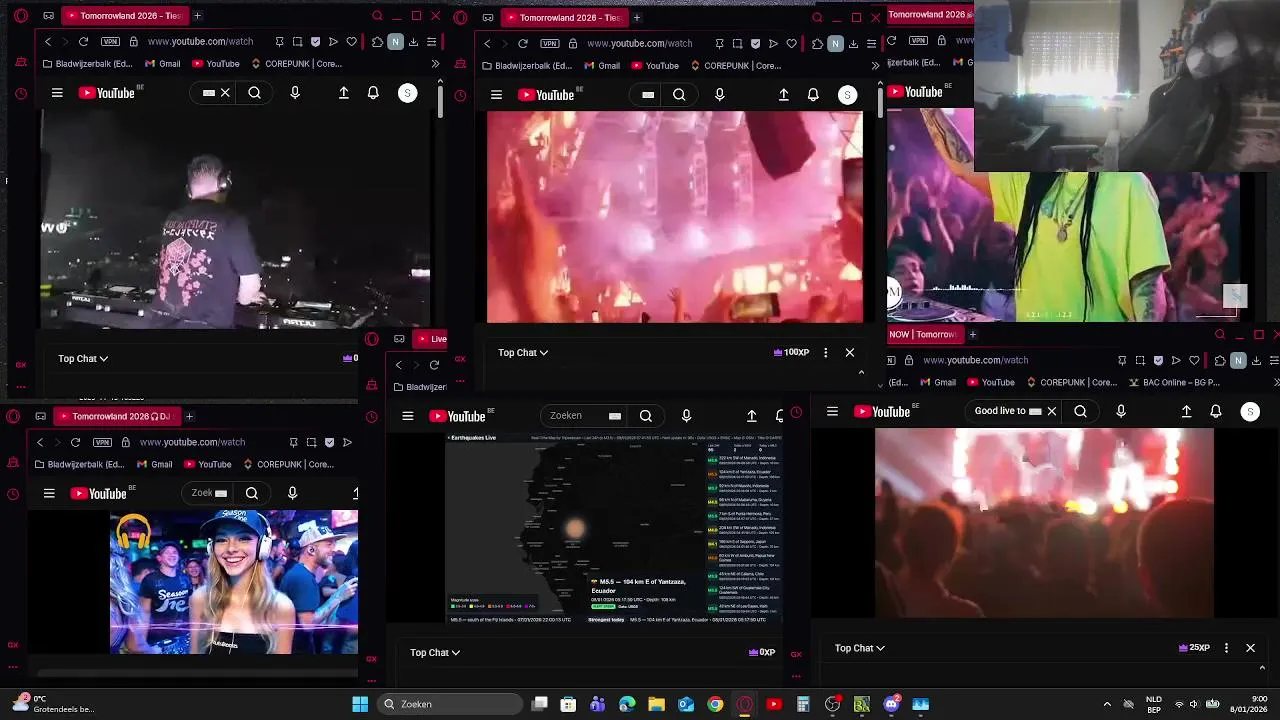
Task: Toggle VPN badge in pink-stage video window
Action: pyautogui.click(x=550, y=43)
